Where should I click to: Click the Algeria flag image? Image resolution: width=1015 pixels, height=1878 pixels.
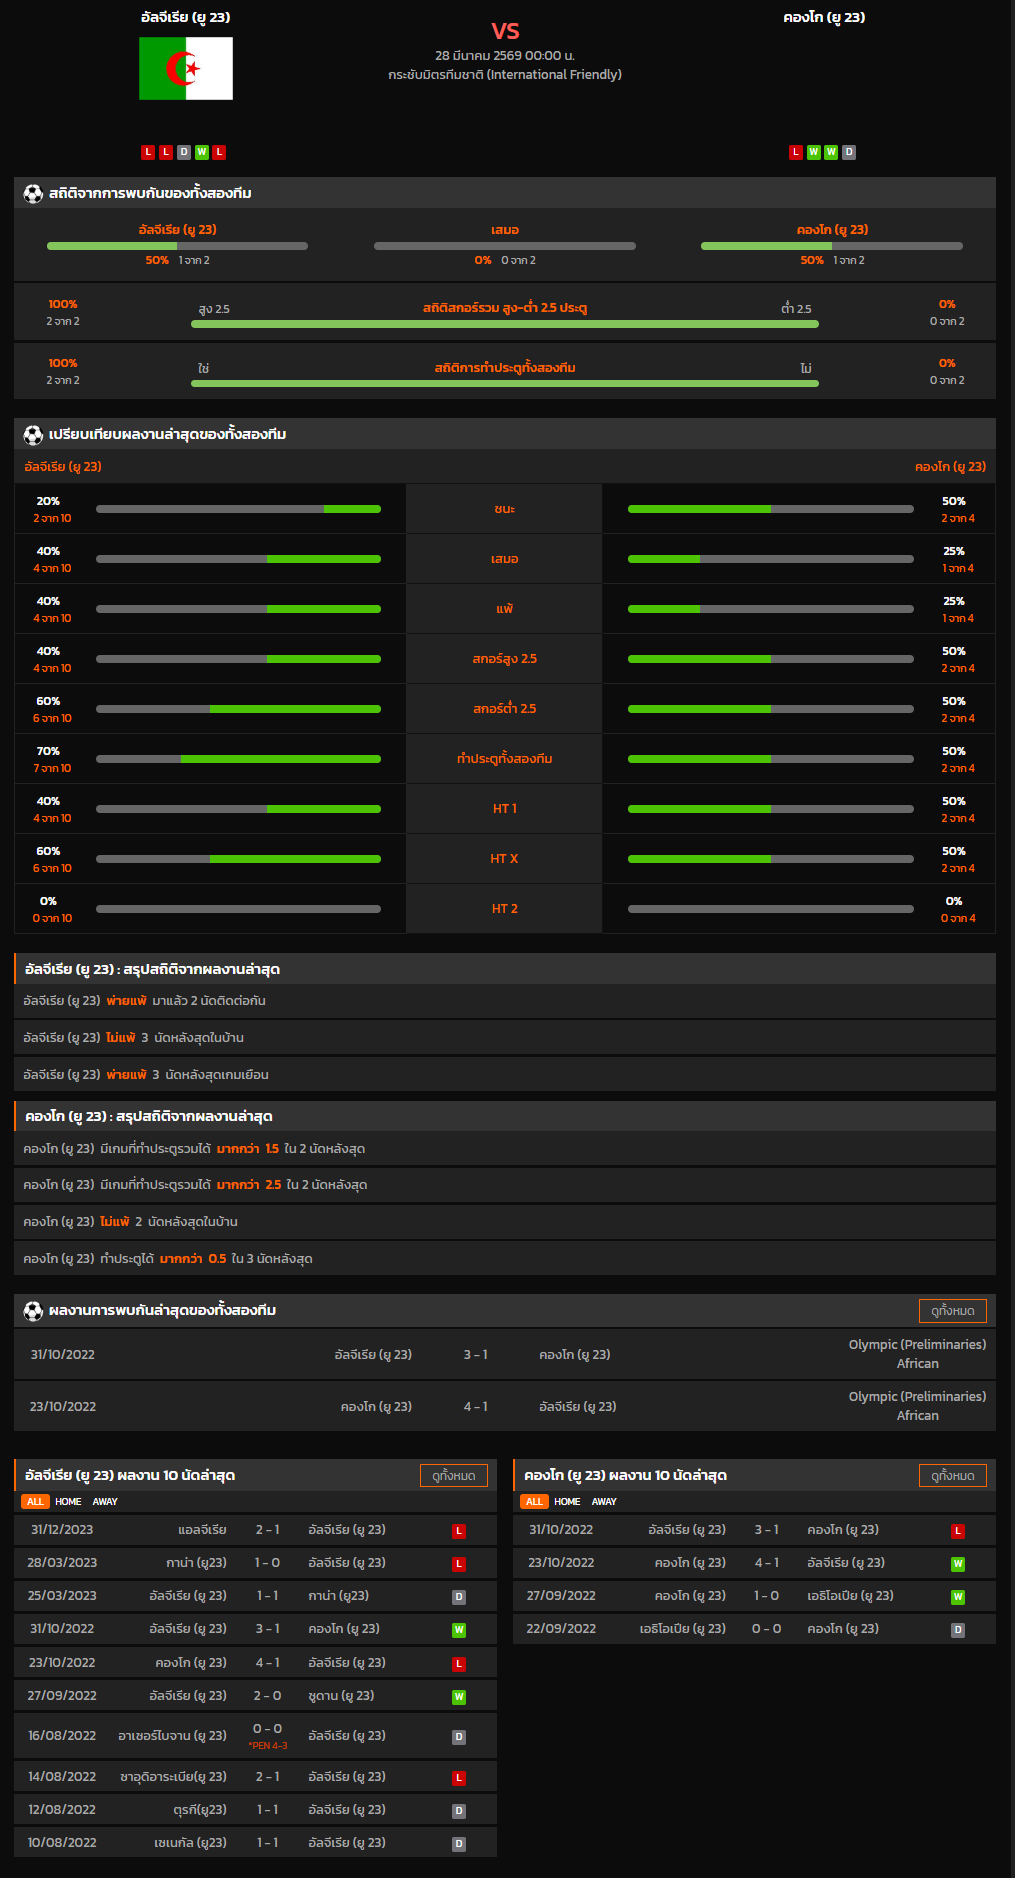tap(186, 69)
